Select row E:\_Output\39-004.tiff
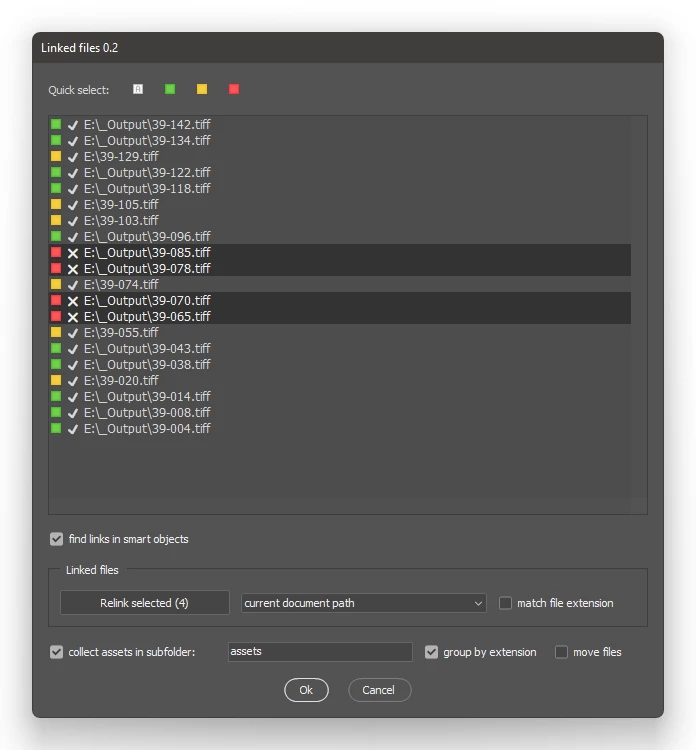 [x=340, y=429]
